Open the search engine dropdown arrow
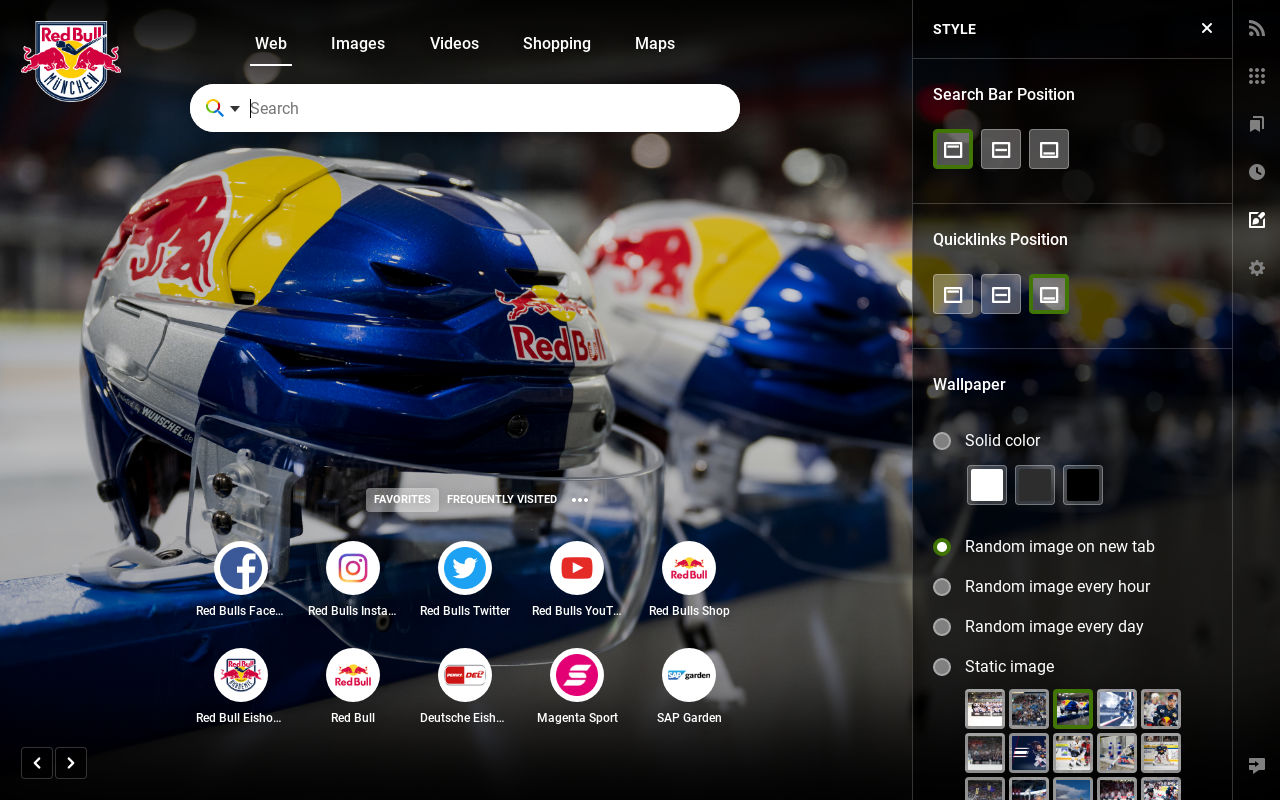The width and height of the screenshot is (1280, 800). coord(235,108)
